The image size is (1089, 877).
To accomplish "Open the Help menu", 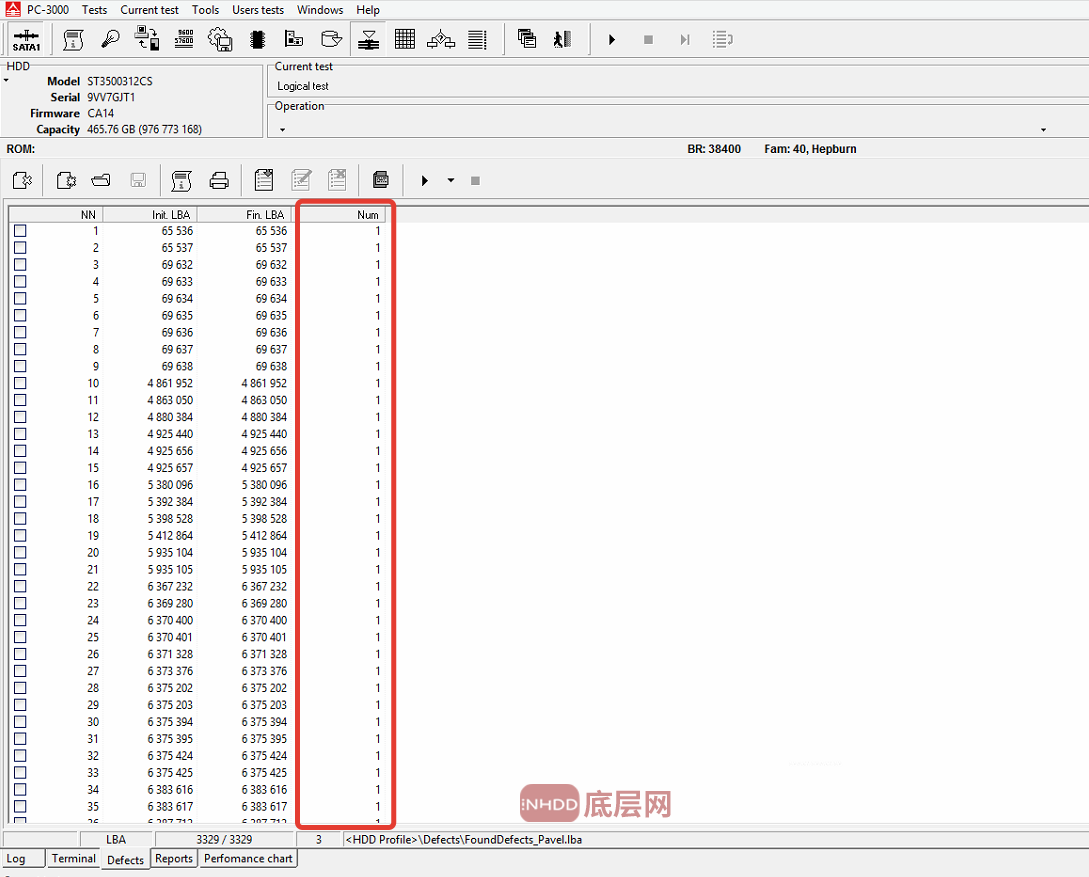I will coord(368,10).
